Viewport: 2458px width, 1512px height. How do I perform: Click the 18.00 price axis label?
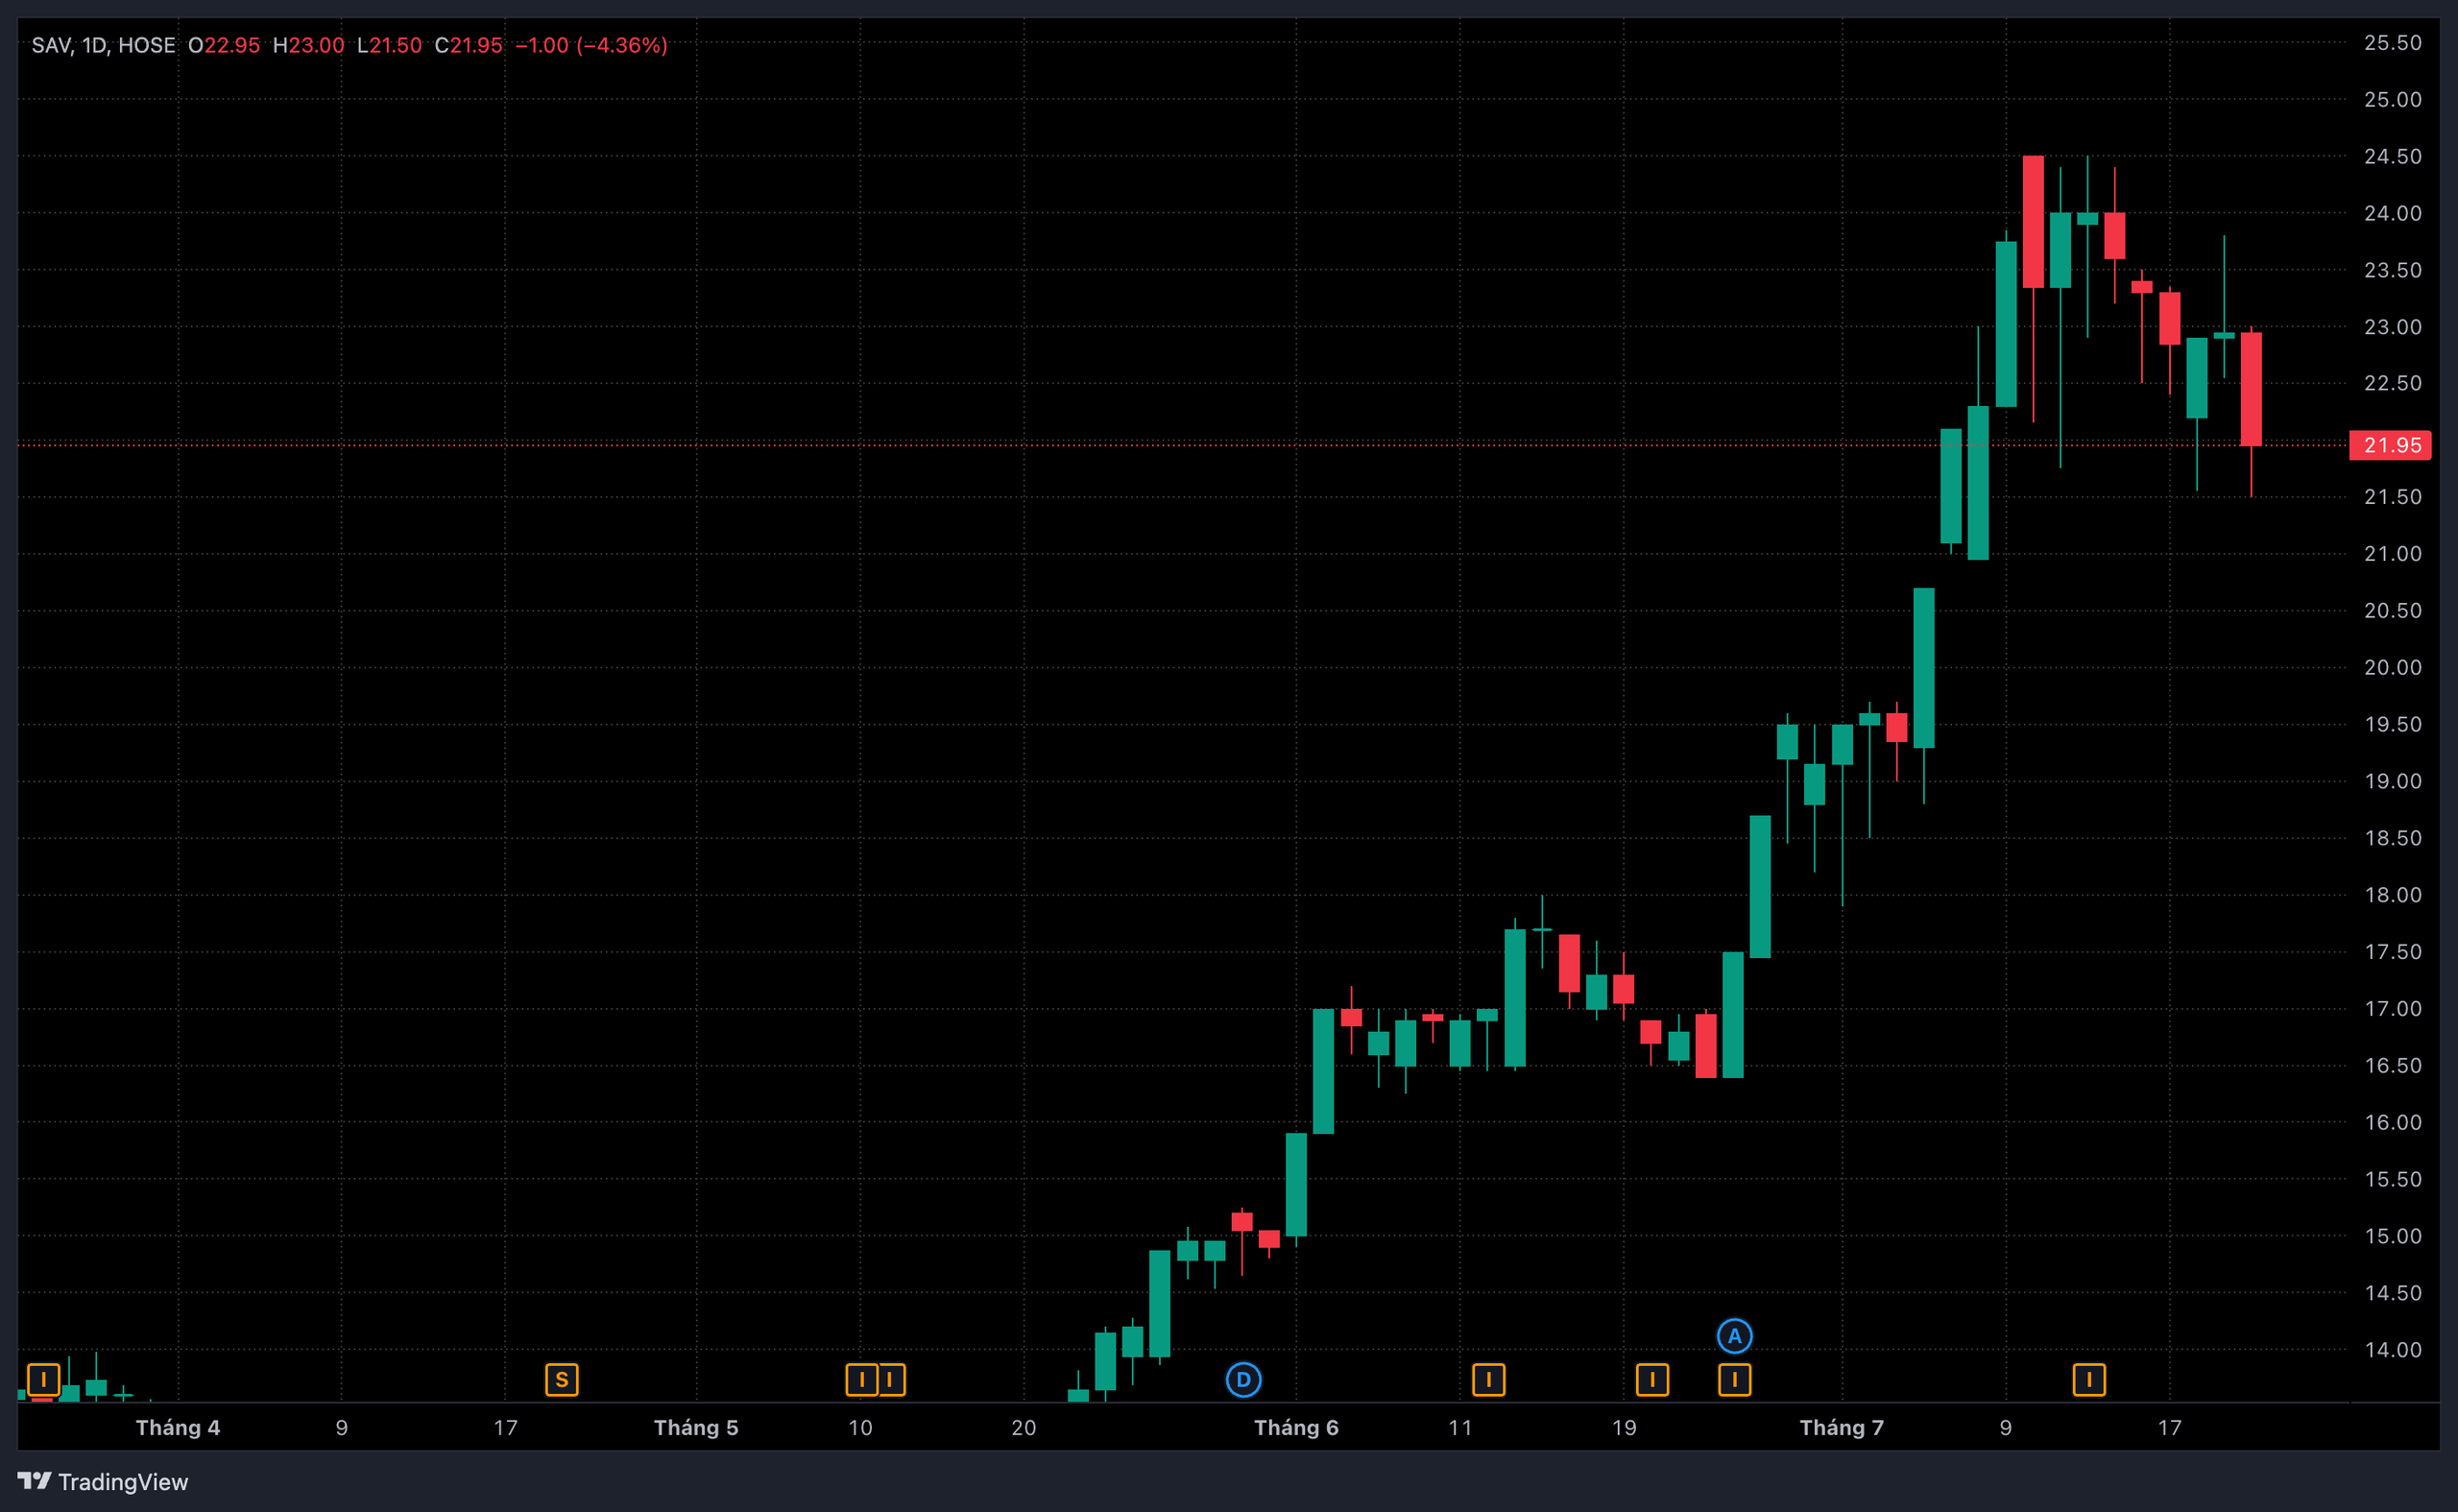[2392, 895]
